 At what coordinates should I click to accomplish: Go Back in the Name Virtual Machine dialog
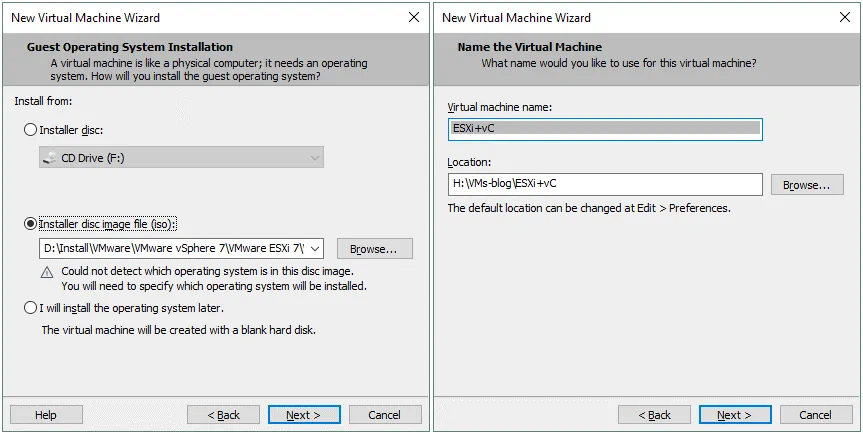[654, 415]
